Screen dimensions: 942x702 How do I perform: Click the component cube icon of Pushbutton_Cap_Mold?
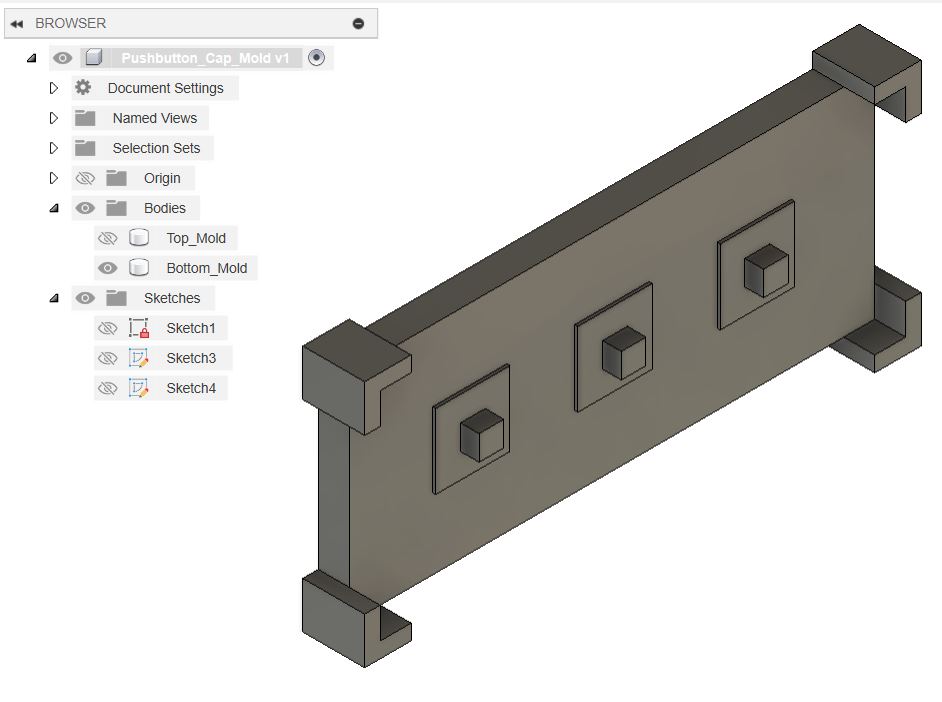pos(93,58)
